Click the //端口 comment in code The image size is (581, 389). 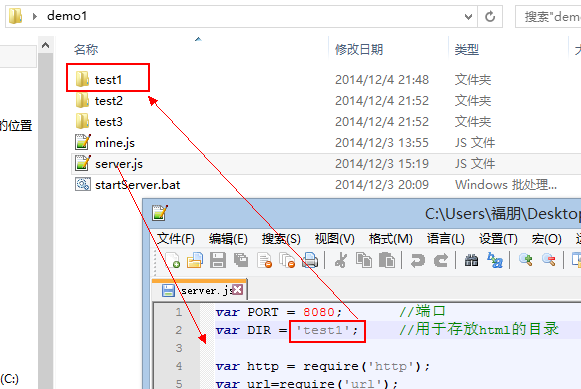click(x=422, y=311)
